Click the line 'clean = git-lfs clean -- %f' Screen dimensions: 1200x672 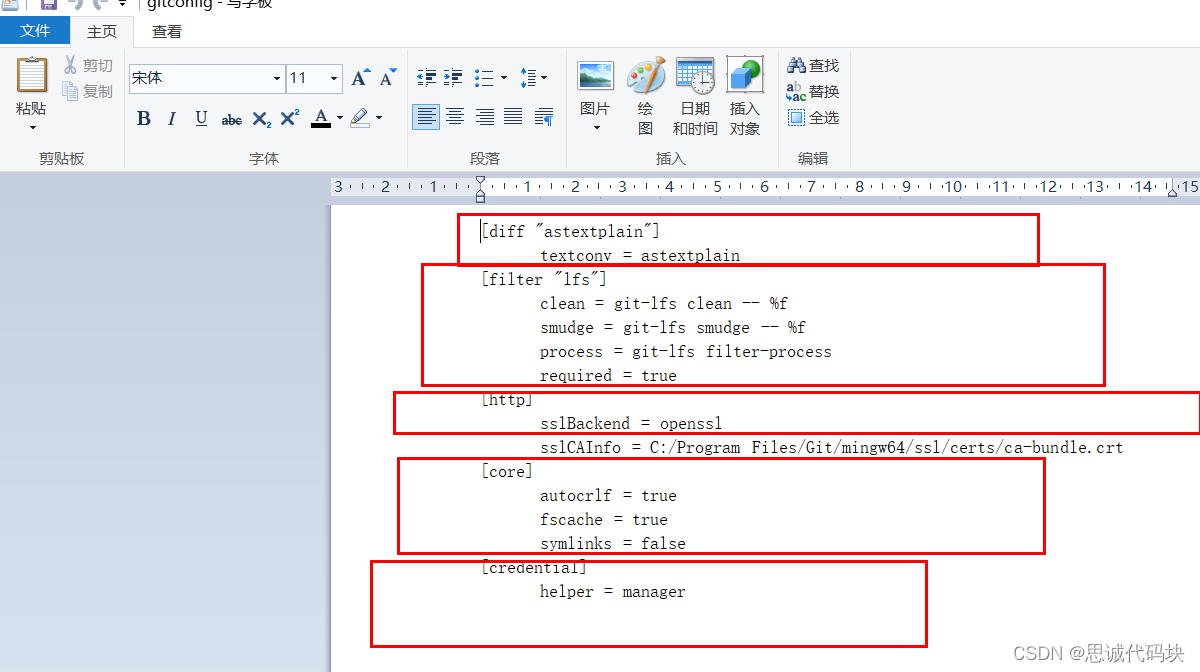click(664, 303)
